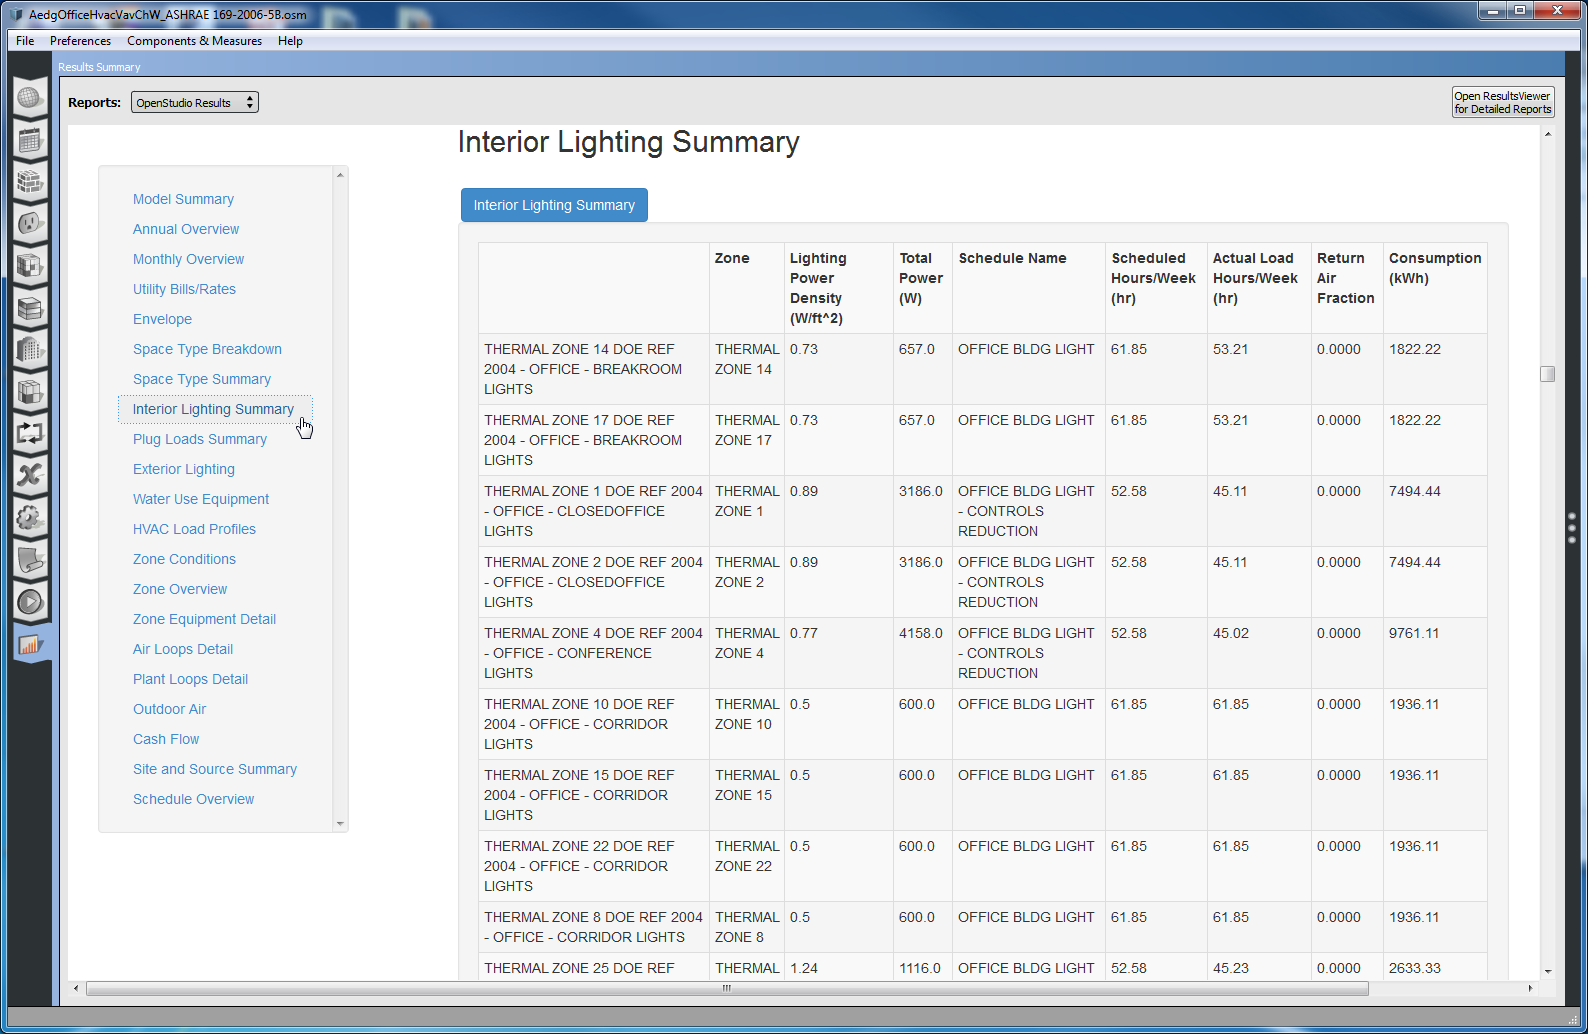
Task: Select the blue Interior Lighting Summary tab
Action: point(554,205)
